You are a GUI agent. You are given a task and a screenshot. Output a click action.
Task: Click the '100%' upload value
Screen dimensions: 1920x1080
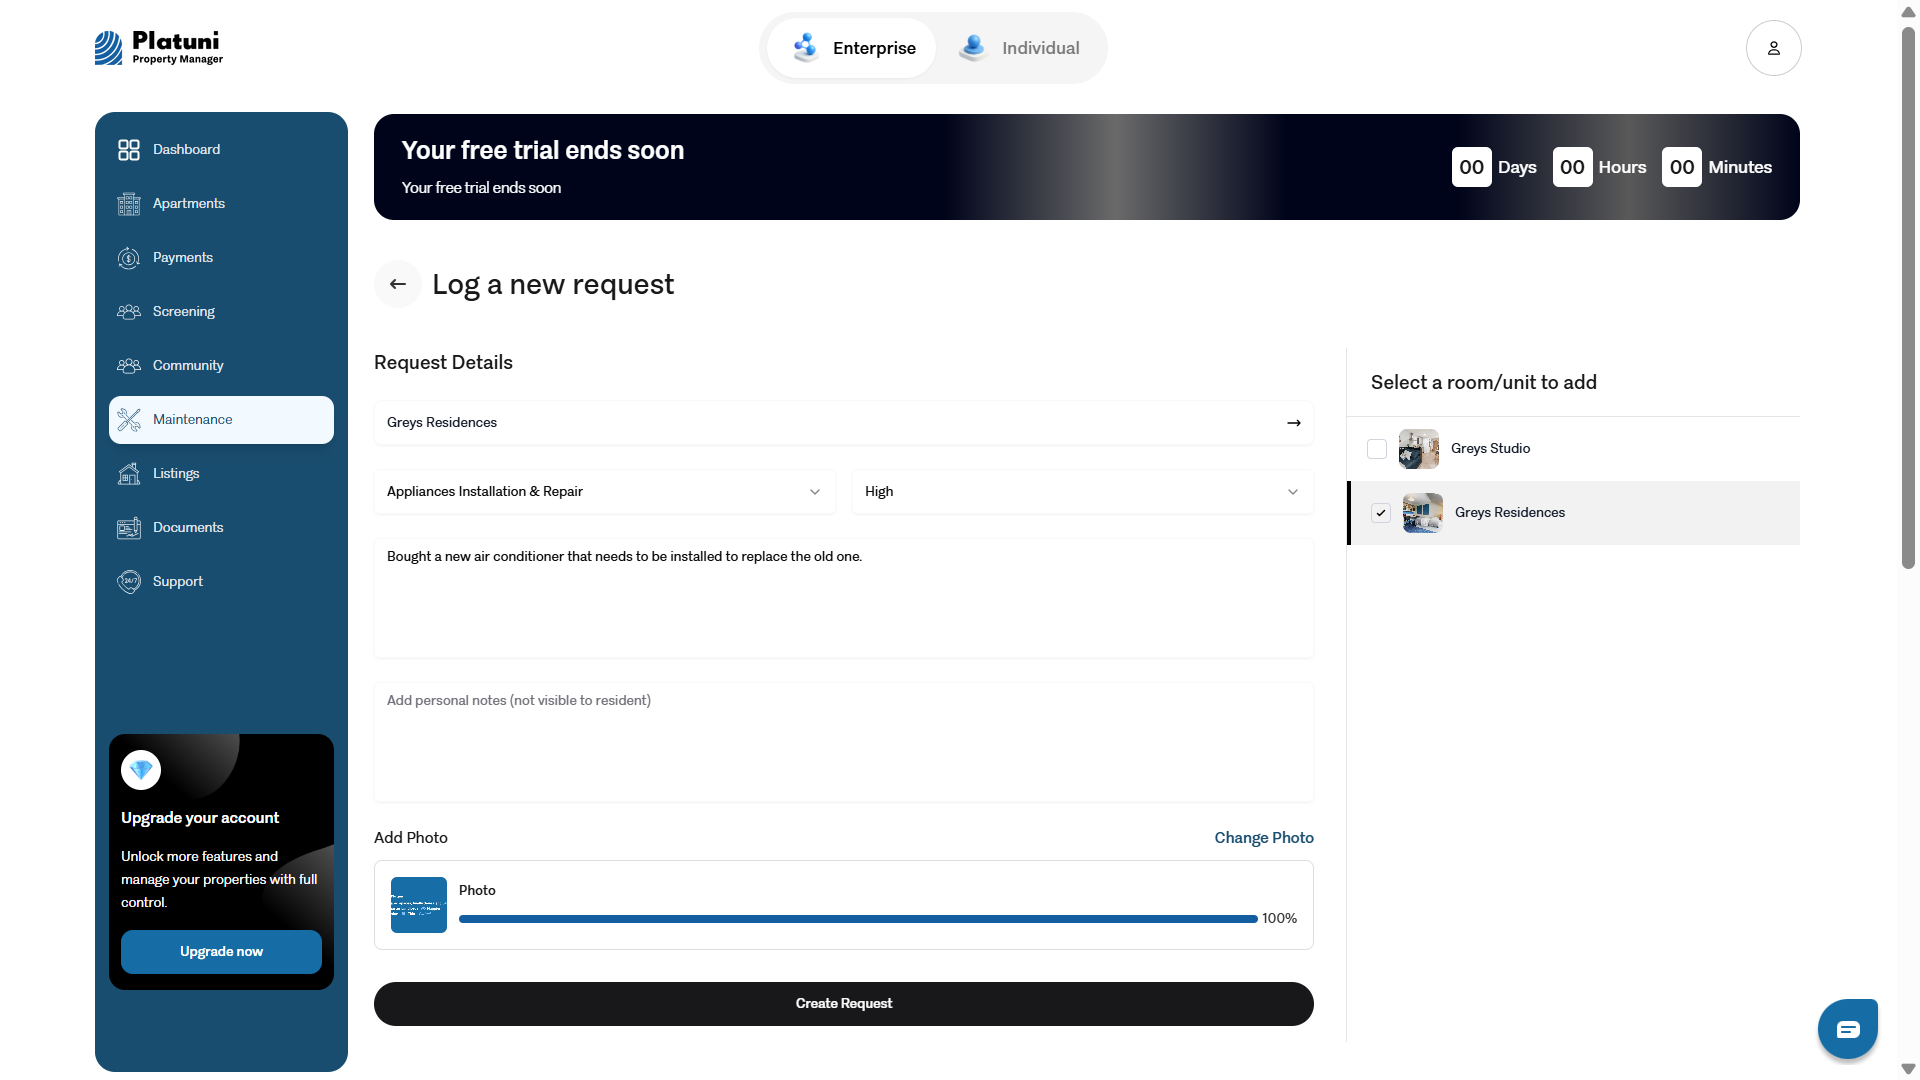(1279, 919)
